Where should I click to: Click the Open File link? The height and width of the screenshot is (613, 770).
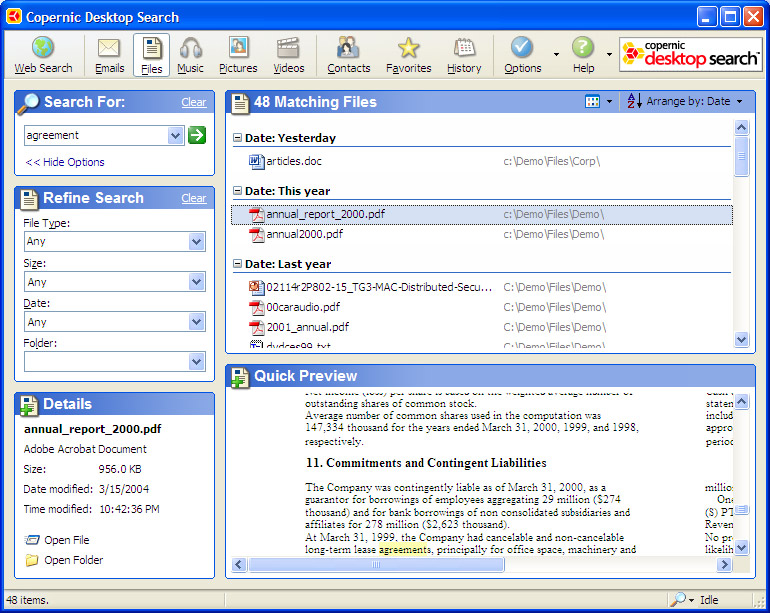[x=67, y=540]
